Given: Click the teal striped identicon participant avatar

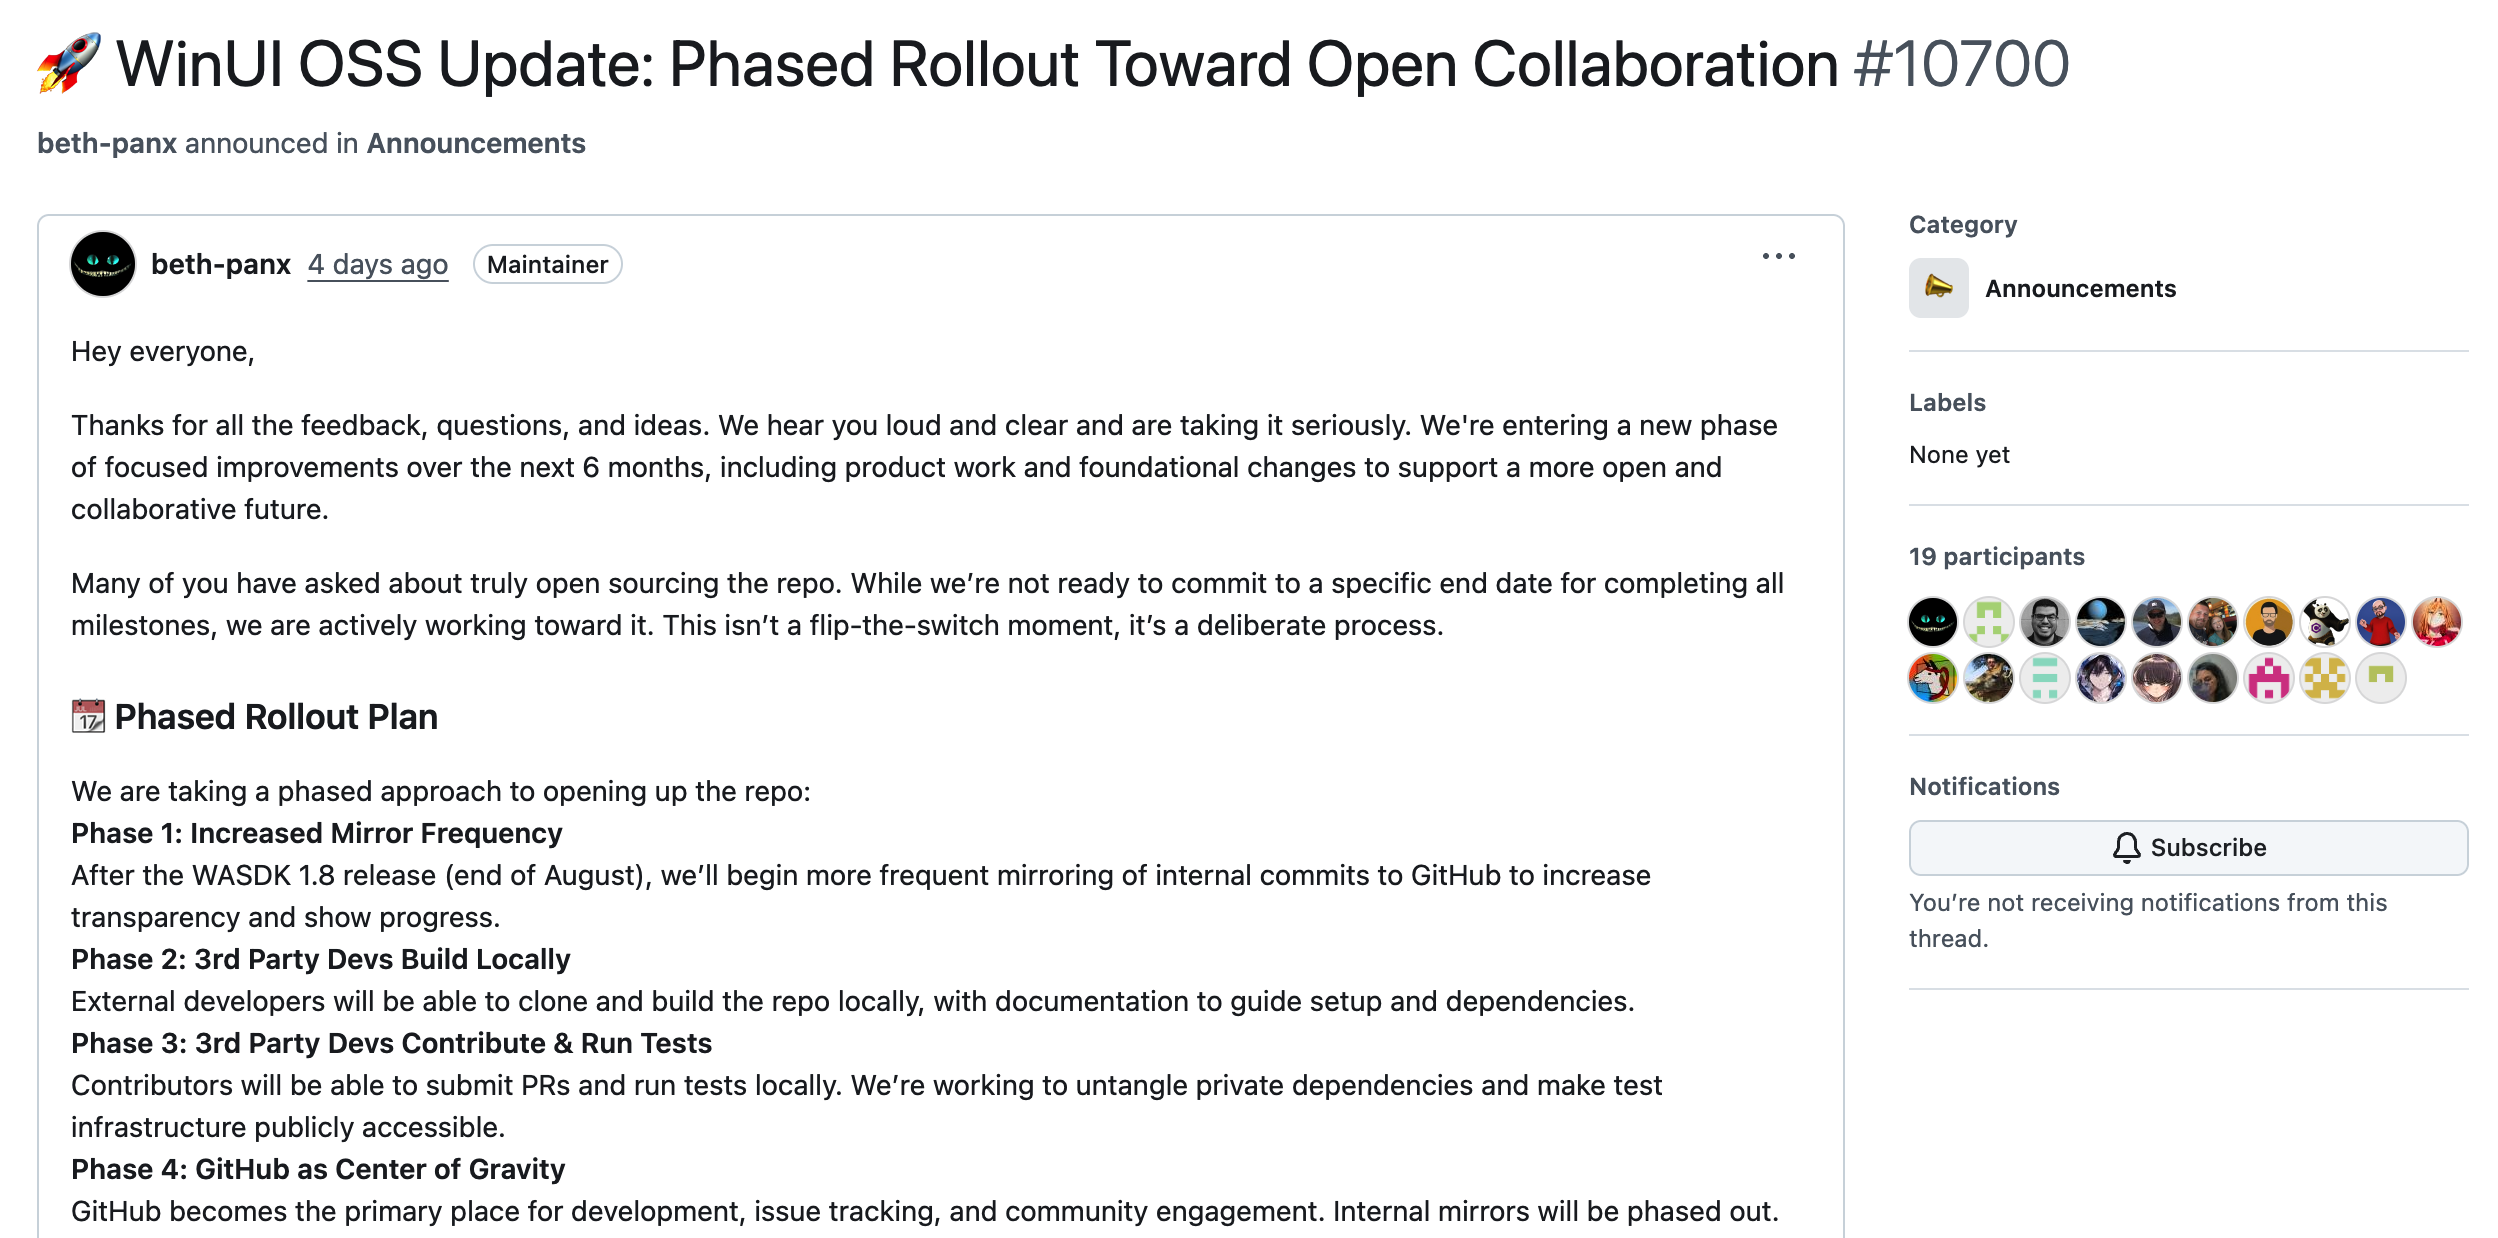Looking at the screenshot, I should 2044,679.
